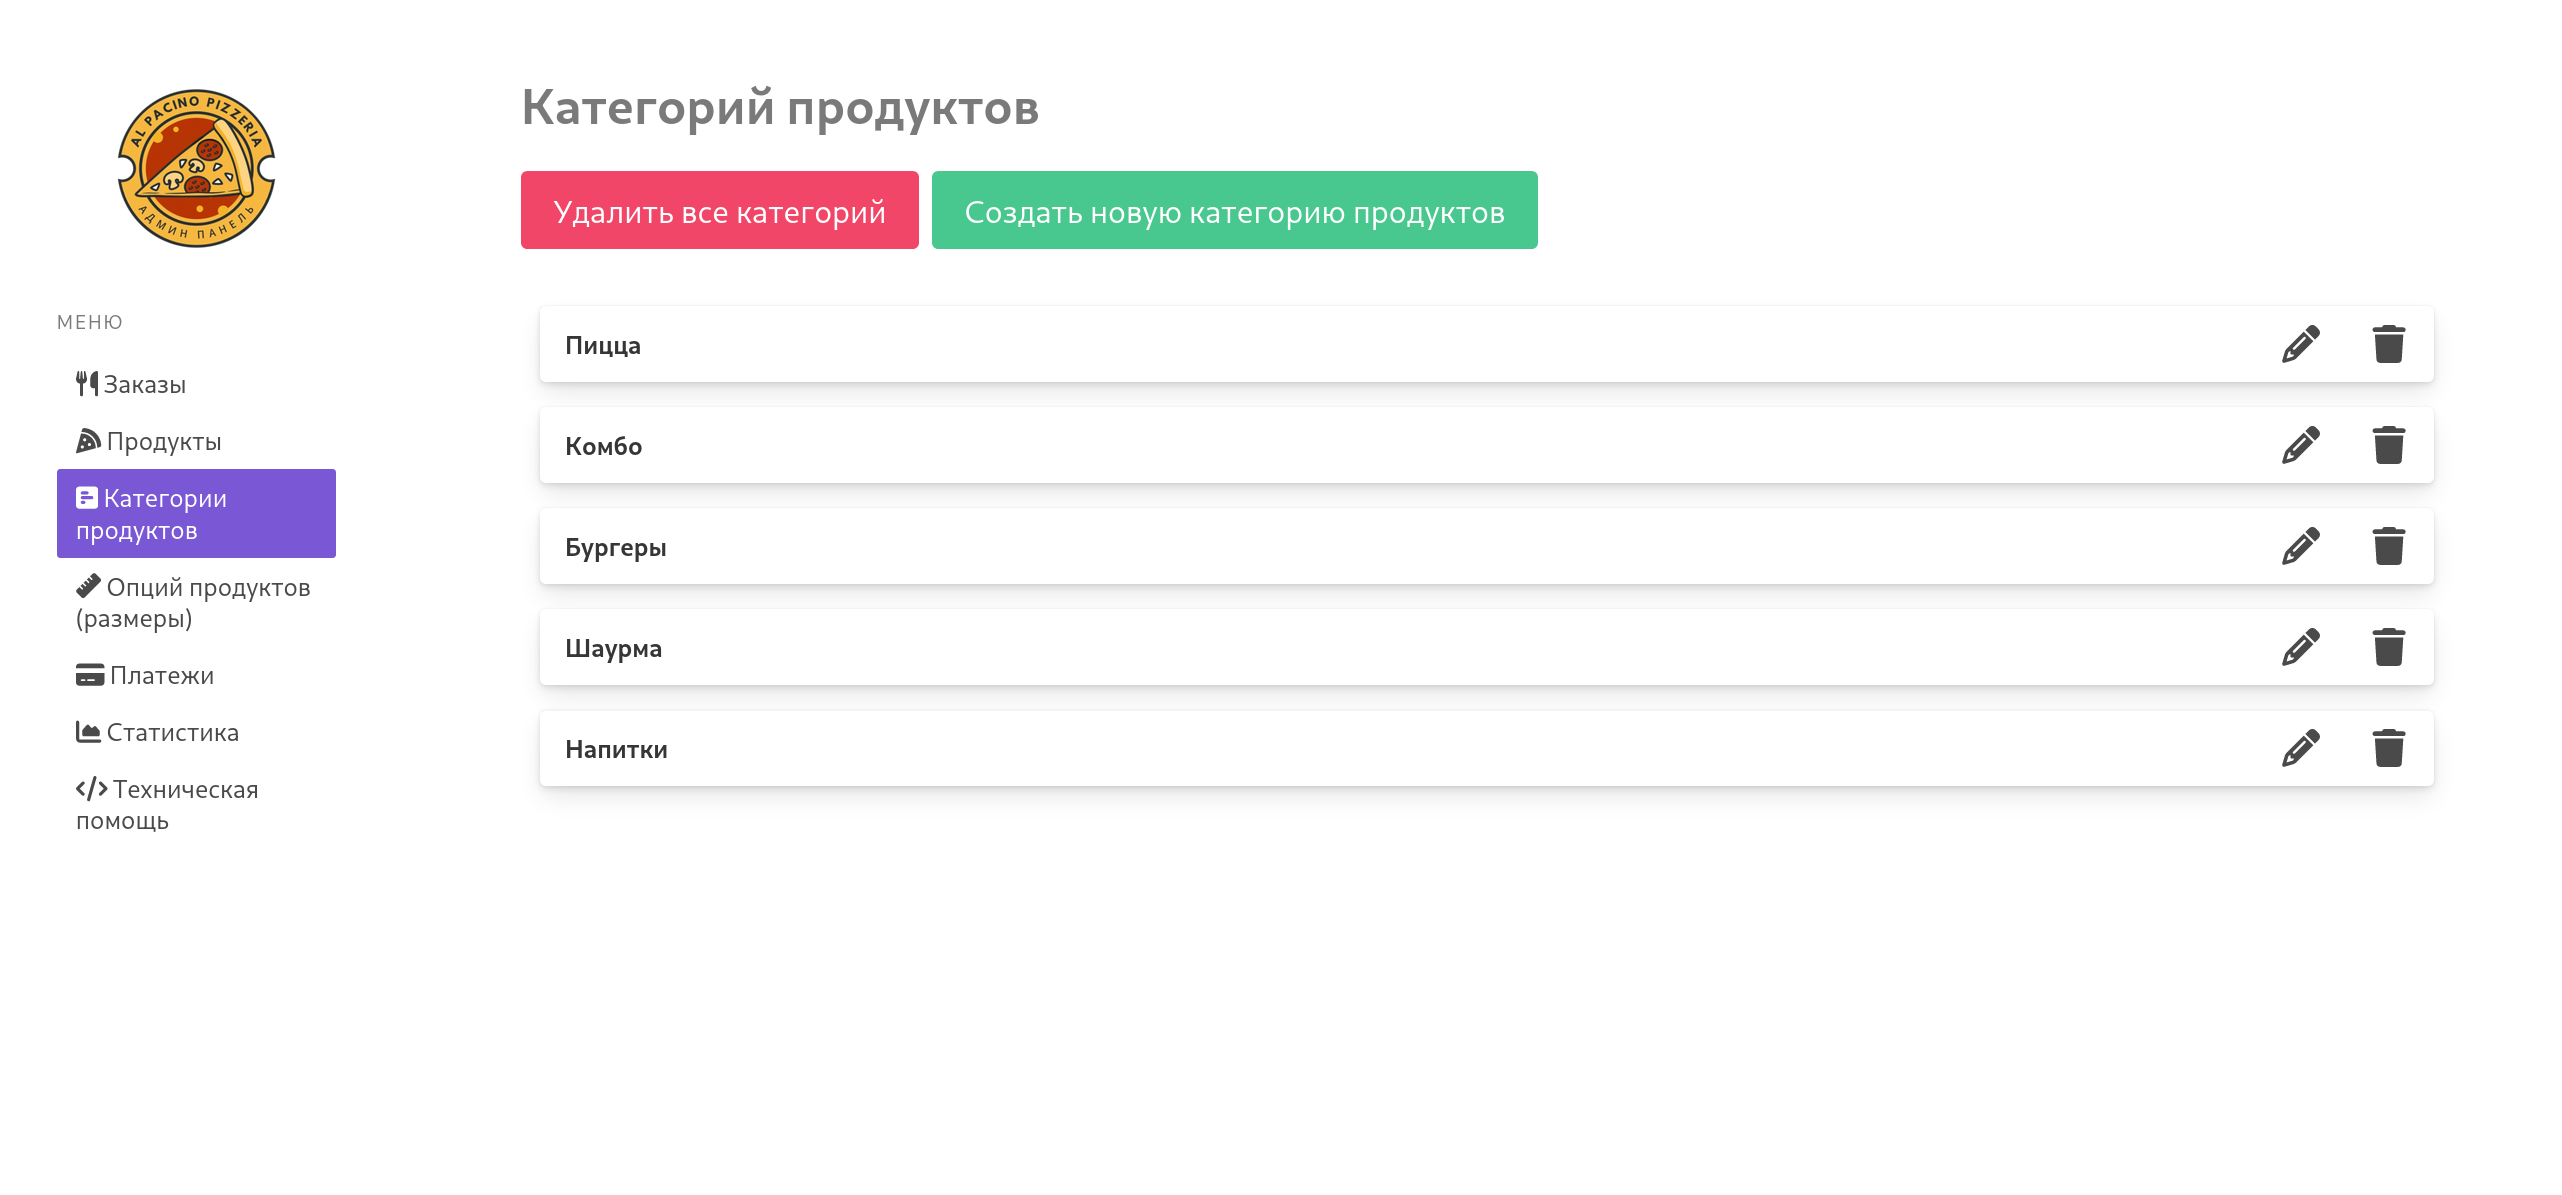
Task: Open editing for the Шаурма category
Action: pos(2300,647)
